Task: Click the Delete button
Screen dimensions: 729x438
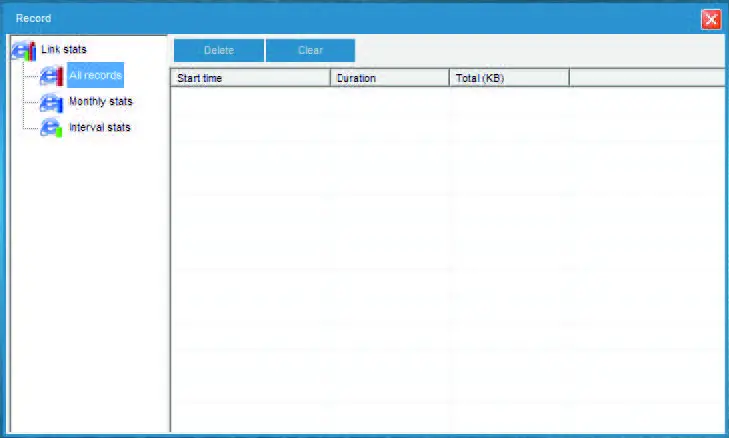Action: pos(219,50)
